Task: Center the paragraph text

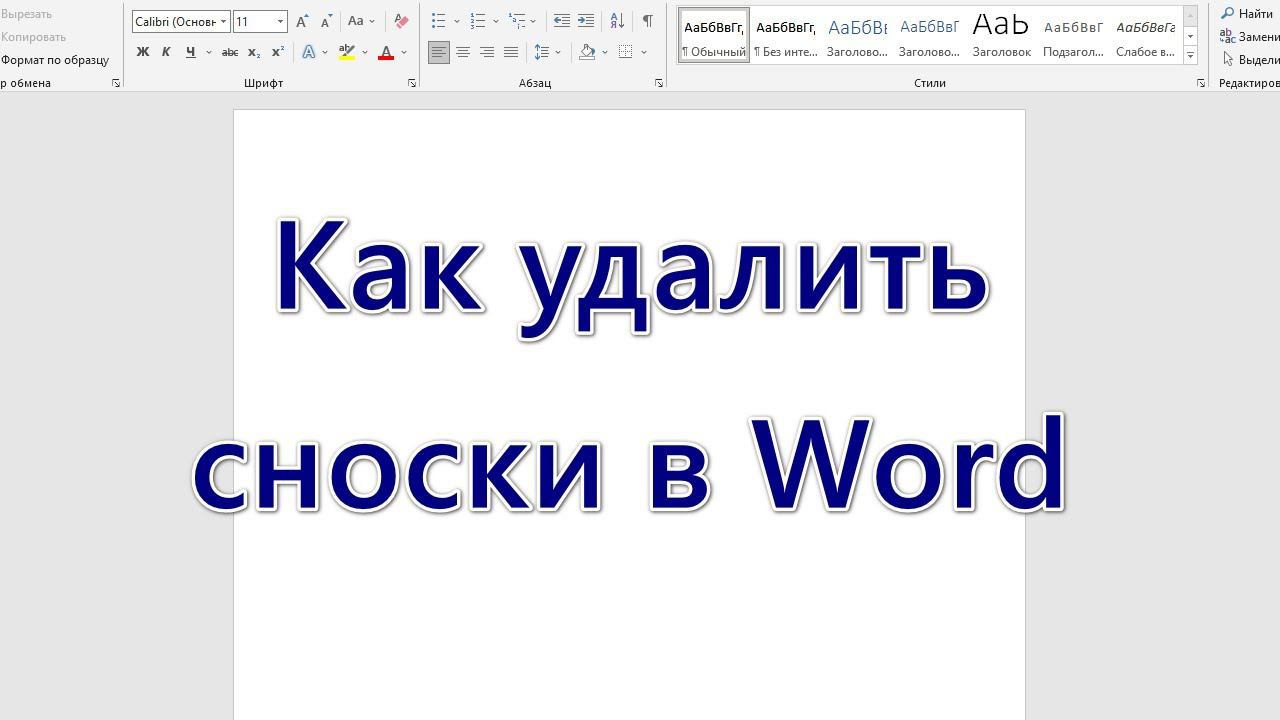Action: tap(462, 52)
